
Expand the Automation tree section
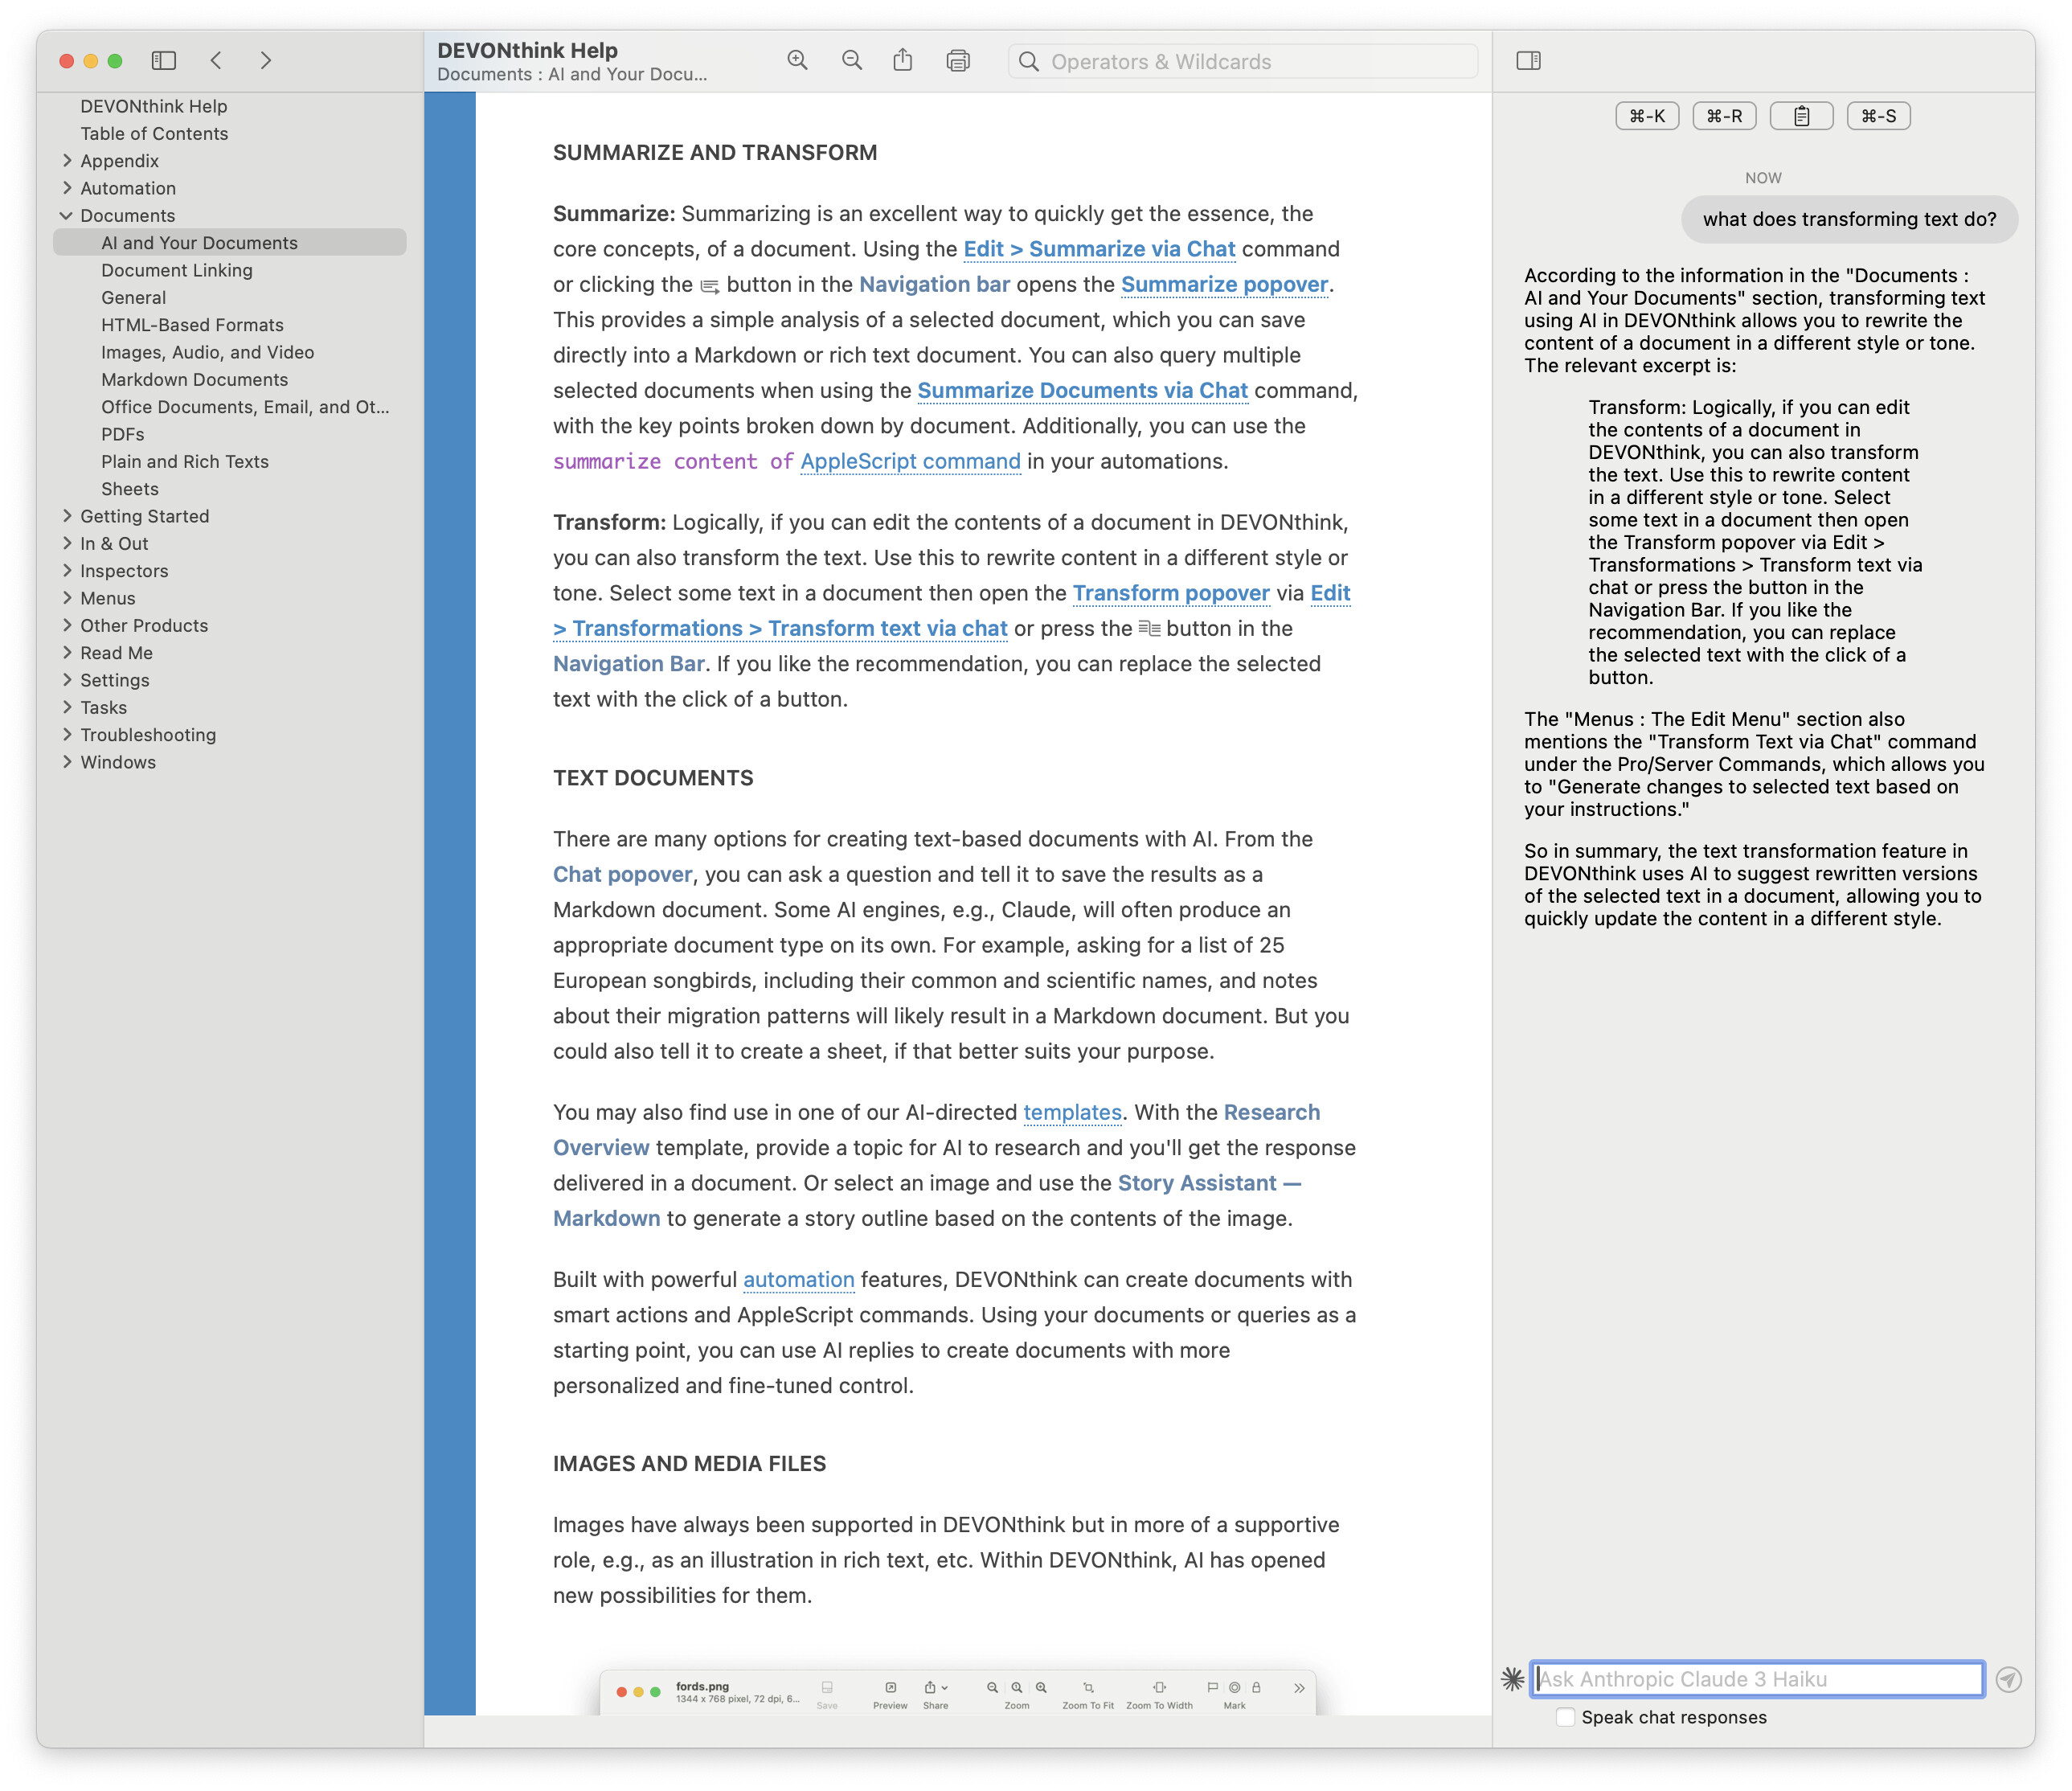point(66,188)
